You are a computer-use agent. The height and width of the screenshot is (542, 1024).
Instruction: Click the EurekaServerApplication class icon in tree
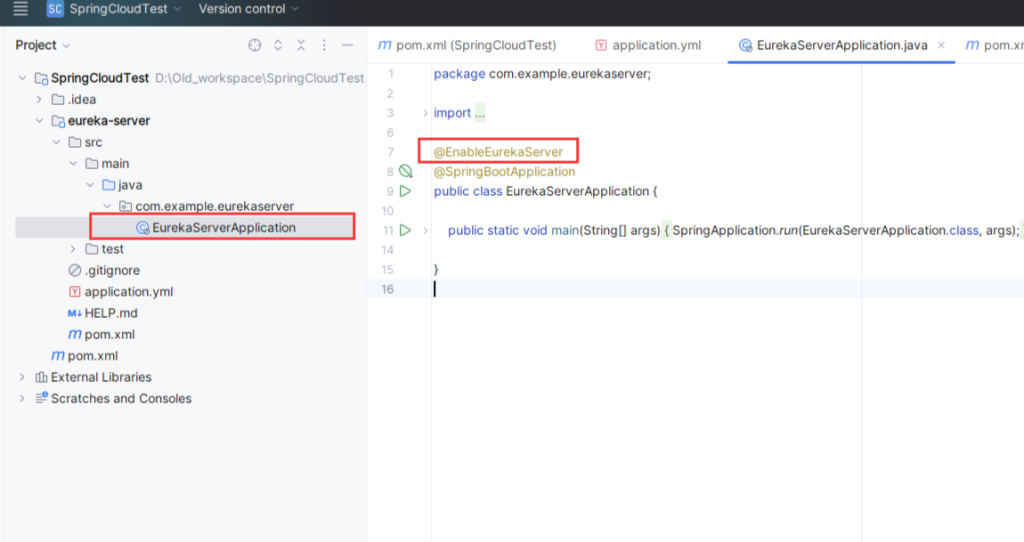pos(142,228)
